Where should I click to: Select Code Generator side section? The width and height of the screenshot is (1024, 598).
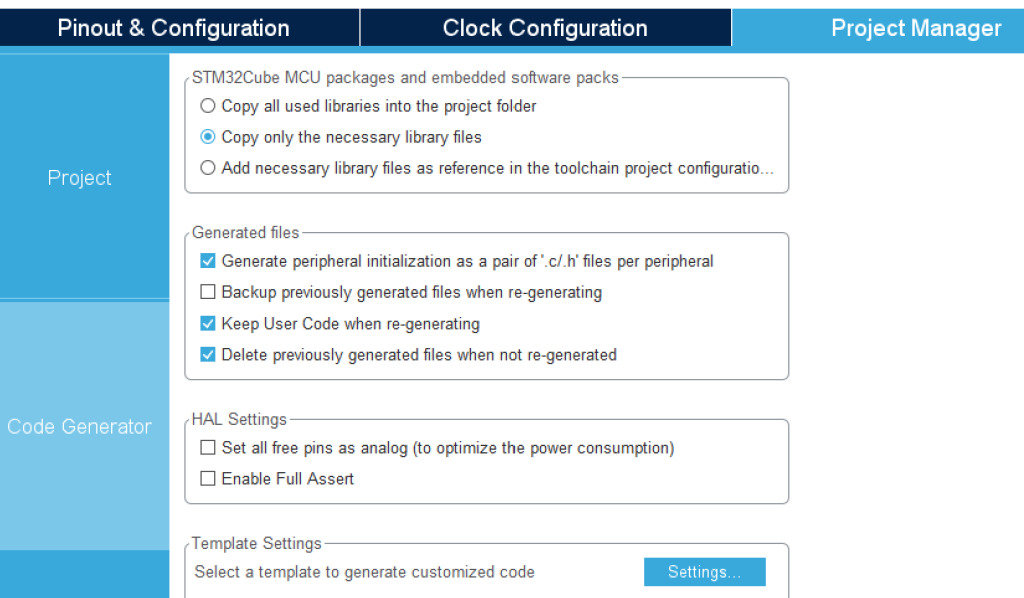pos(80,426)
